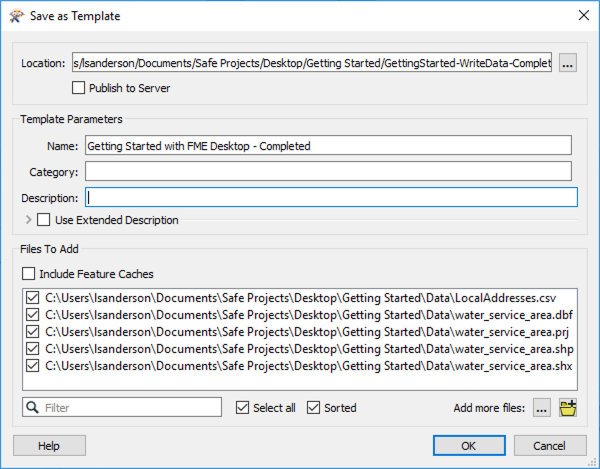The image size is (600, 469).
Task: Expand the Extended Description arrow
Action: (x=28, y=220)
